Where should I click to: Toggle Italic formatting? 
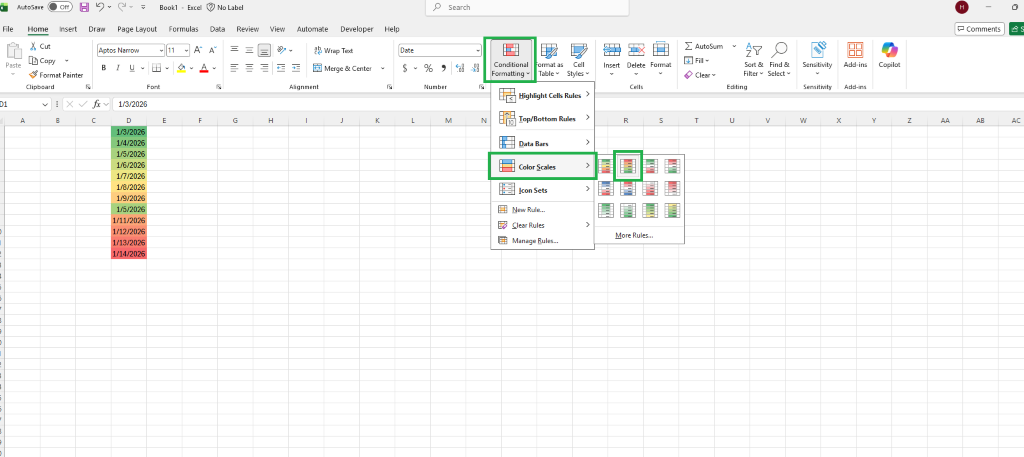(x=118, y=68)
